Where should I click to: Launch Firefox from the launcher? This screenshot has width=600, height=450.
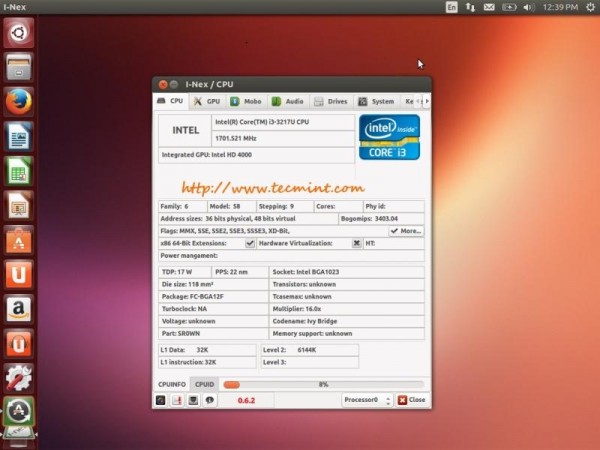coord(18,101)
